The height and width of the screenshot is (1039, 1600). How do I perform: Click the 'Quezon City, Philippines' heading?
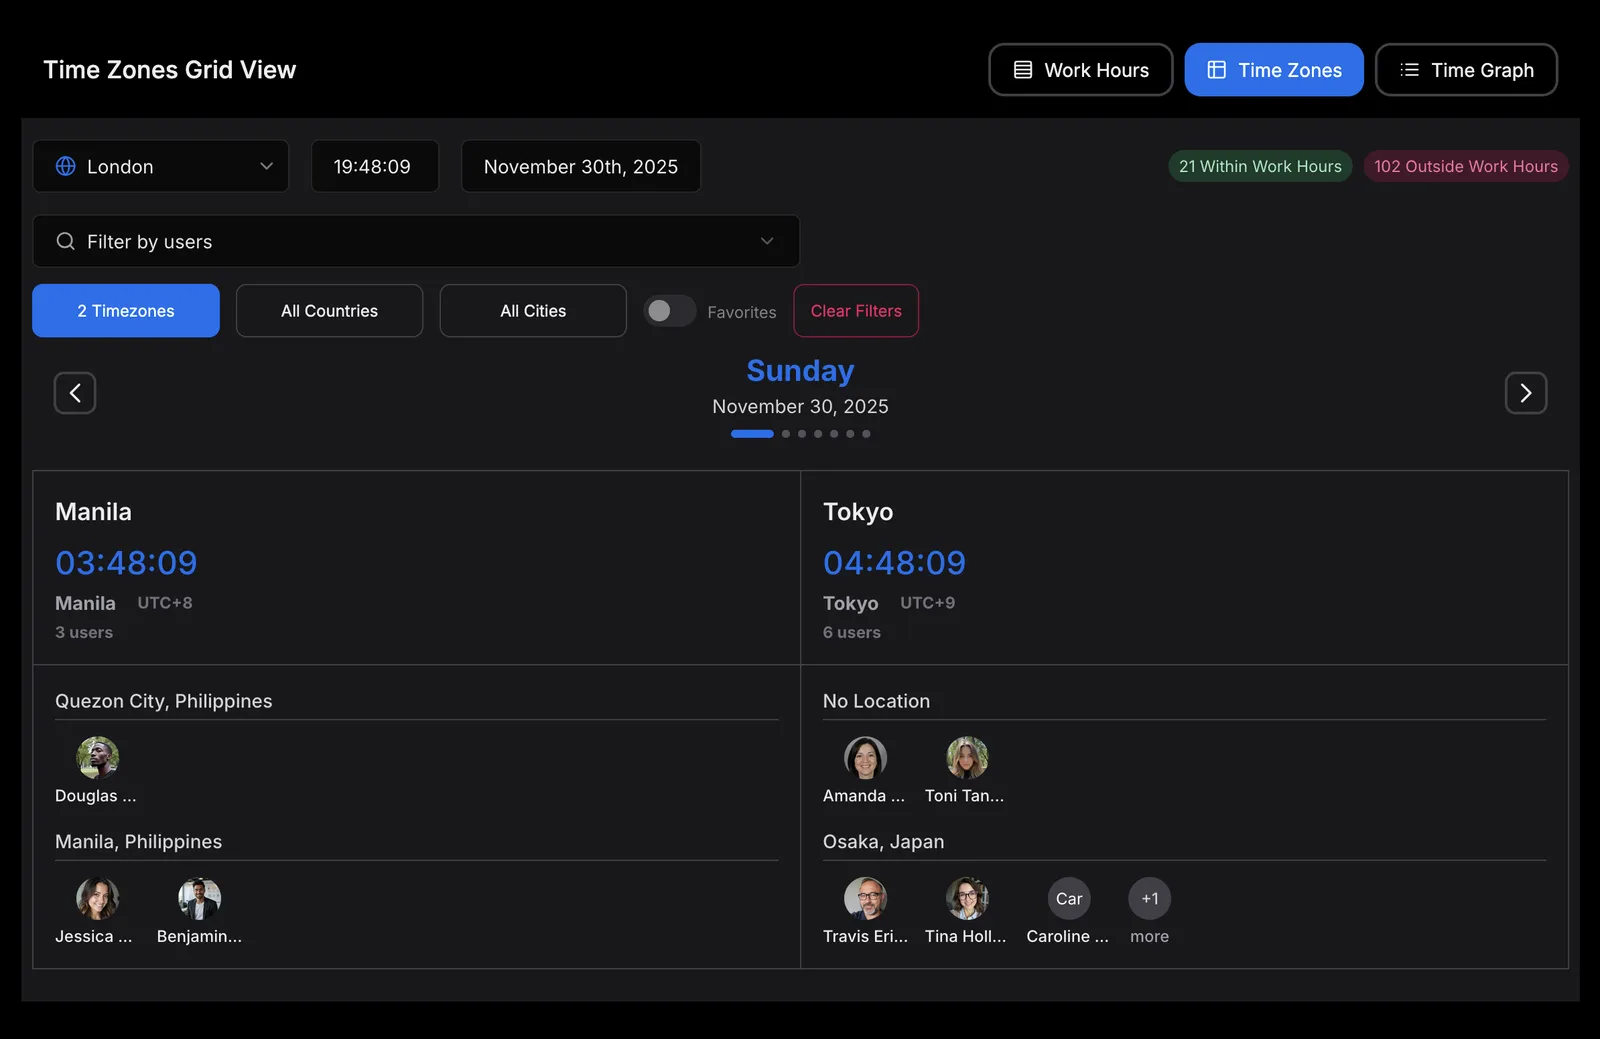tap(164, 701)
